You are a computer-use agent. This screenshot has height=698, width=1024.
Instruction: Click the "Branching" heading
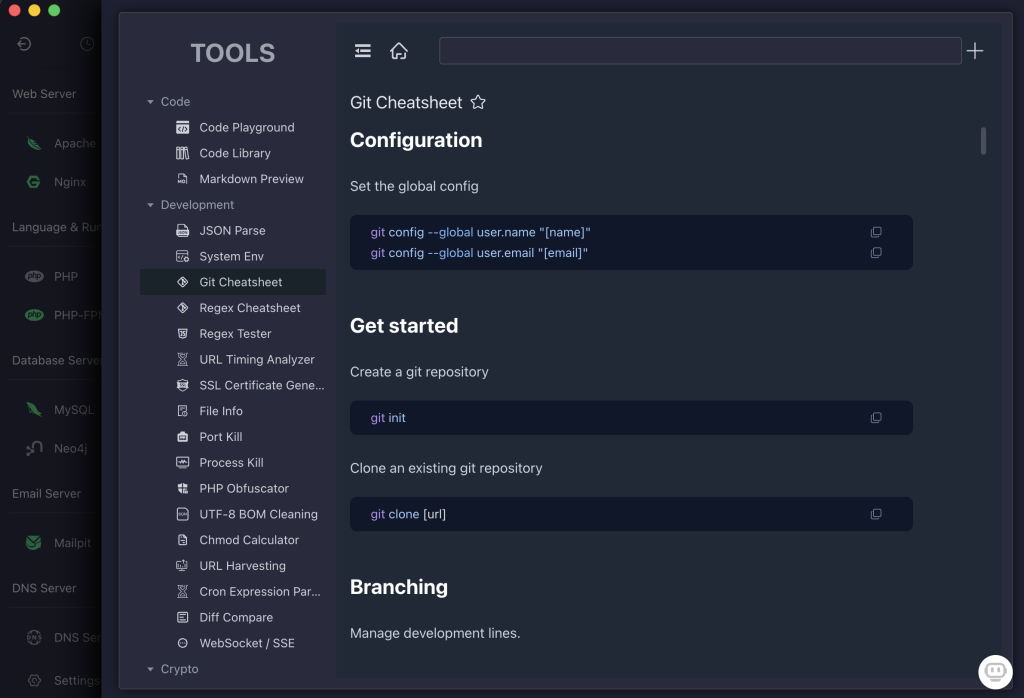[398, 587]
